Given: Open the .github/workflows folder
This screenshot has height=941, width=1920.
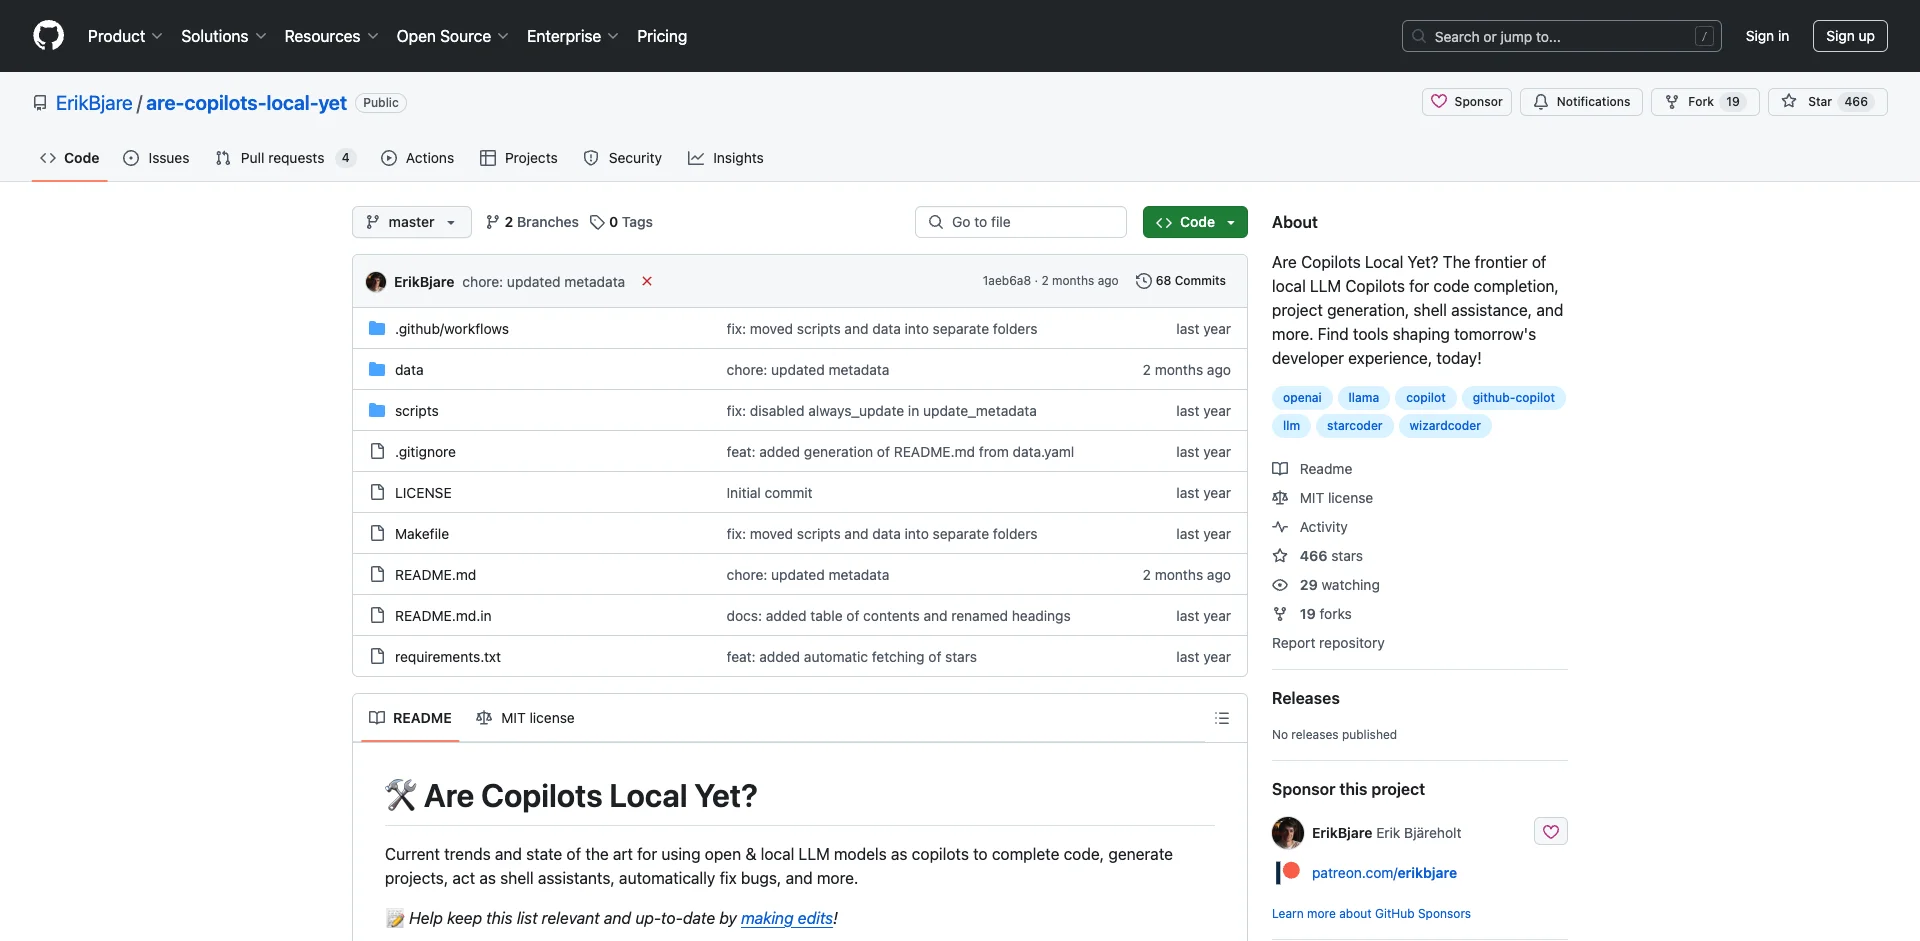Looking at the screenshot, I should point(452,329).
